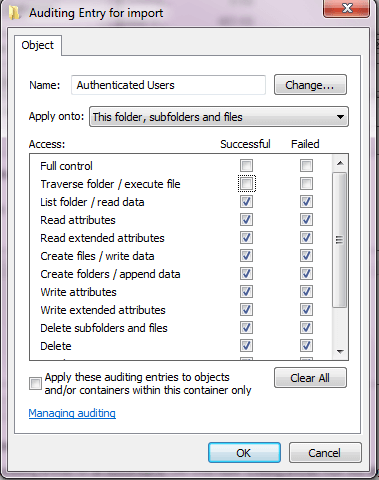The height and width of the screenshot is (480, 379).
Task: Check Failed box for Full control
Action: [306, 165]
